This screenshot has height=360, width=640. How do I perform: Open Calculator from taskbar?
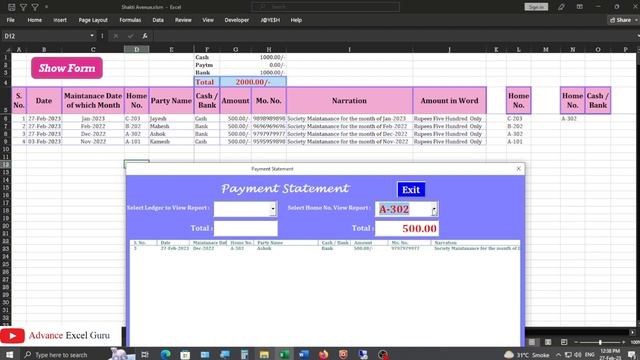pos(244,355)
